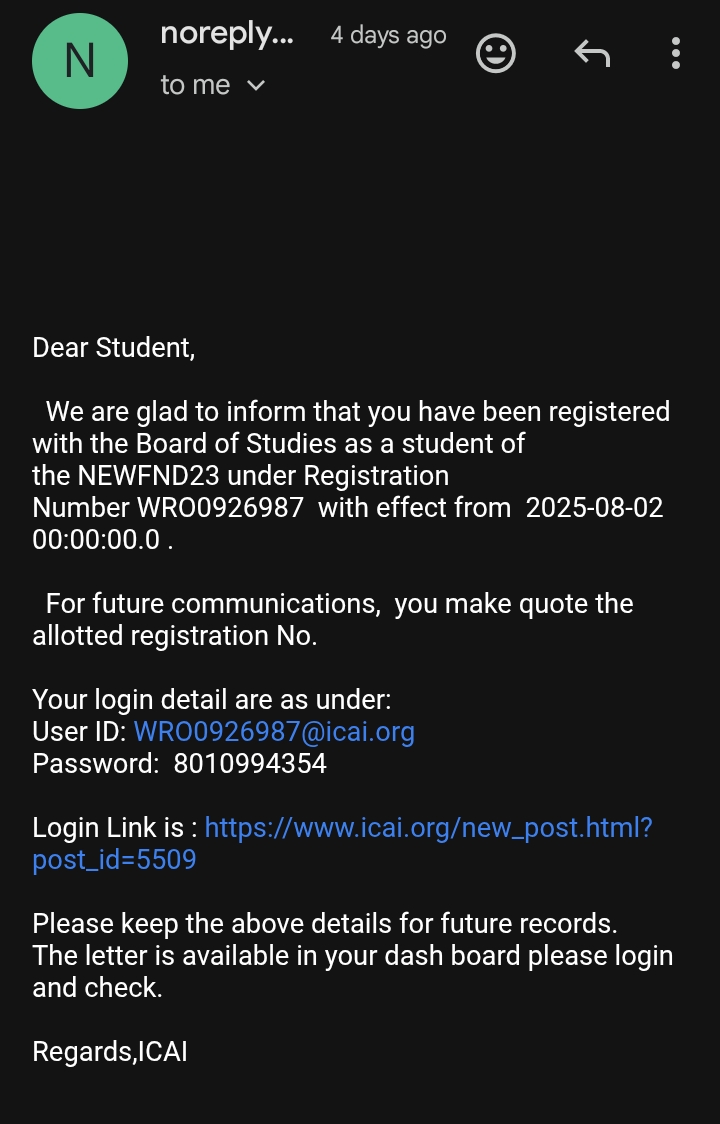Open the WRO0926987@icai.org email link
This screenshot has height=1124, width=720.
[274, 732]
